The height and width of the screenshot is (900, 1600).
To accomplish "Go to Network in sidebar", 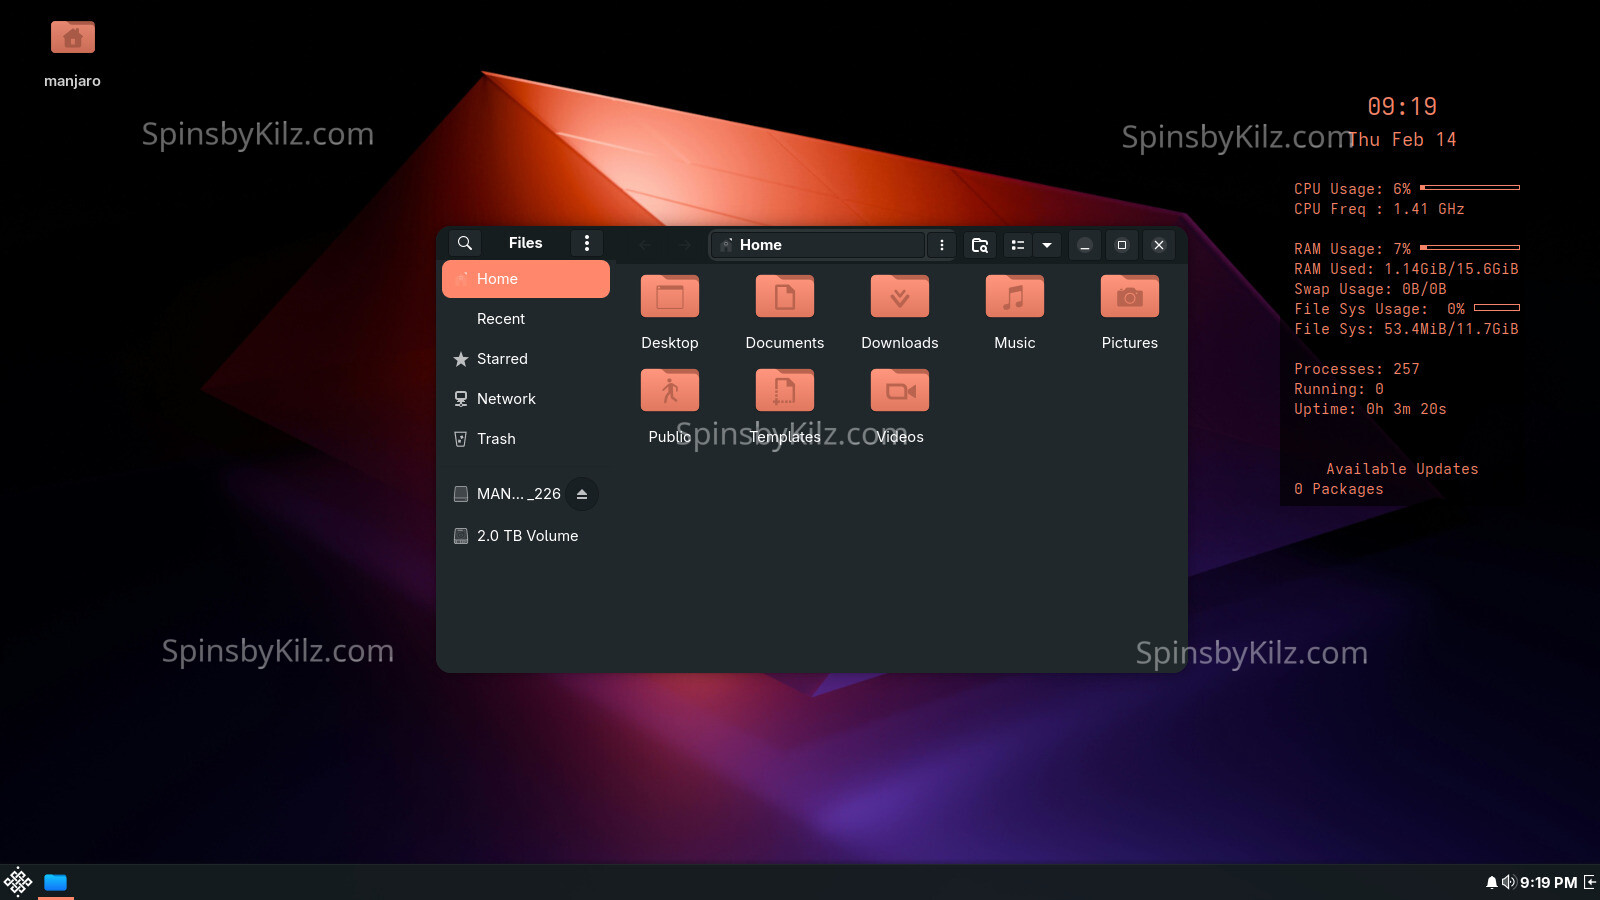I will click(x=506, y=399).
